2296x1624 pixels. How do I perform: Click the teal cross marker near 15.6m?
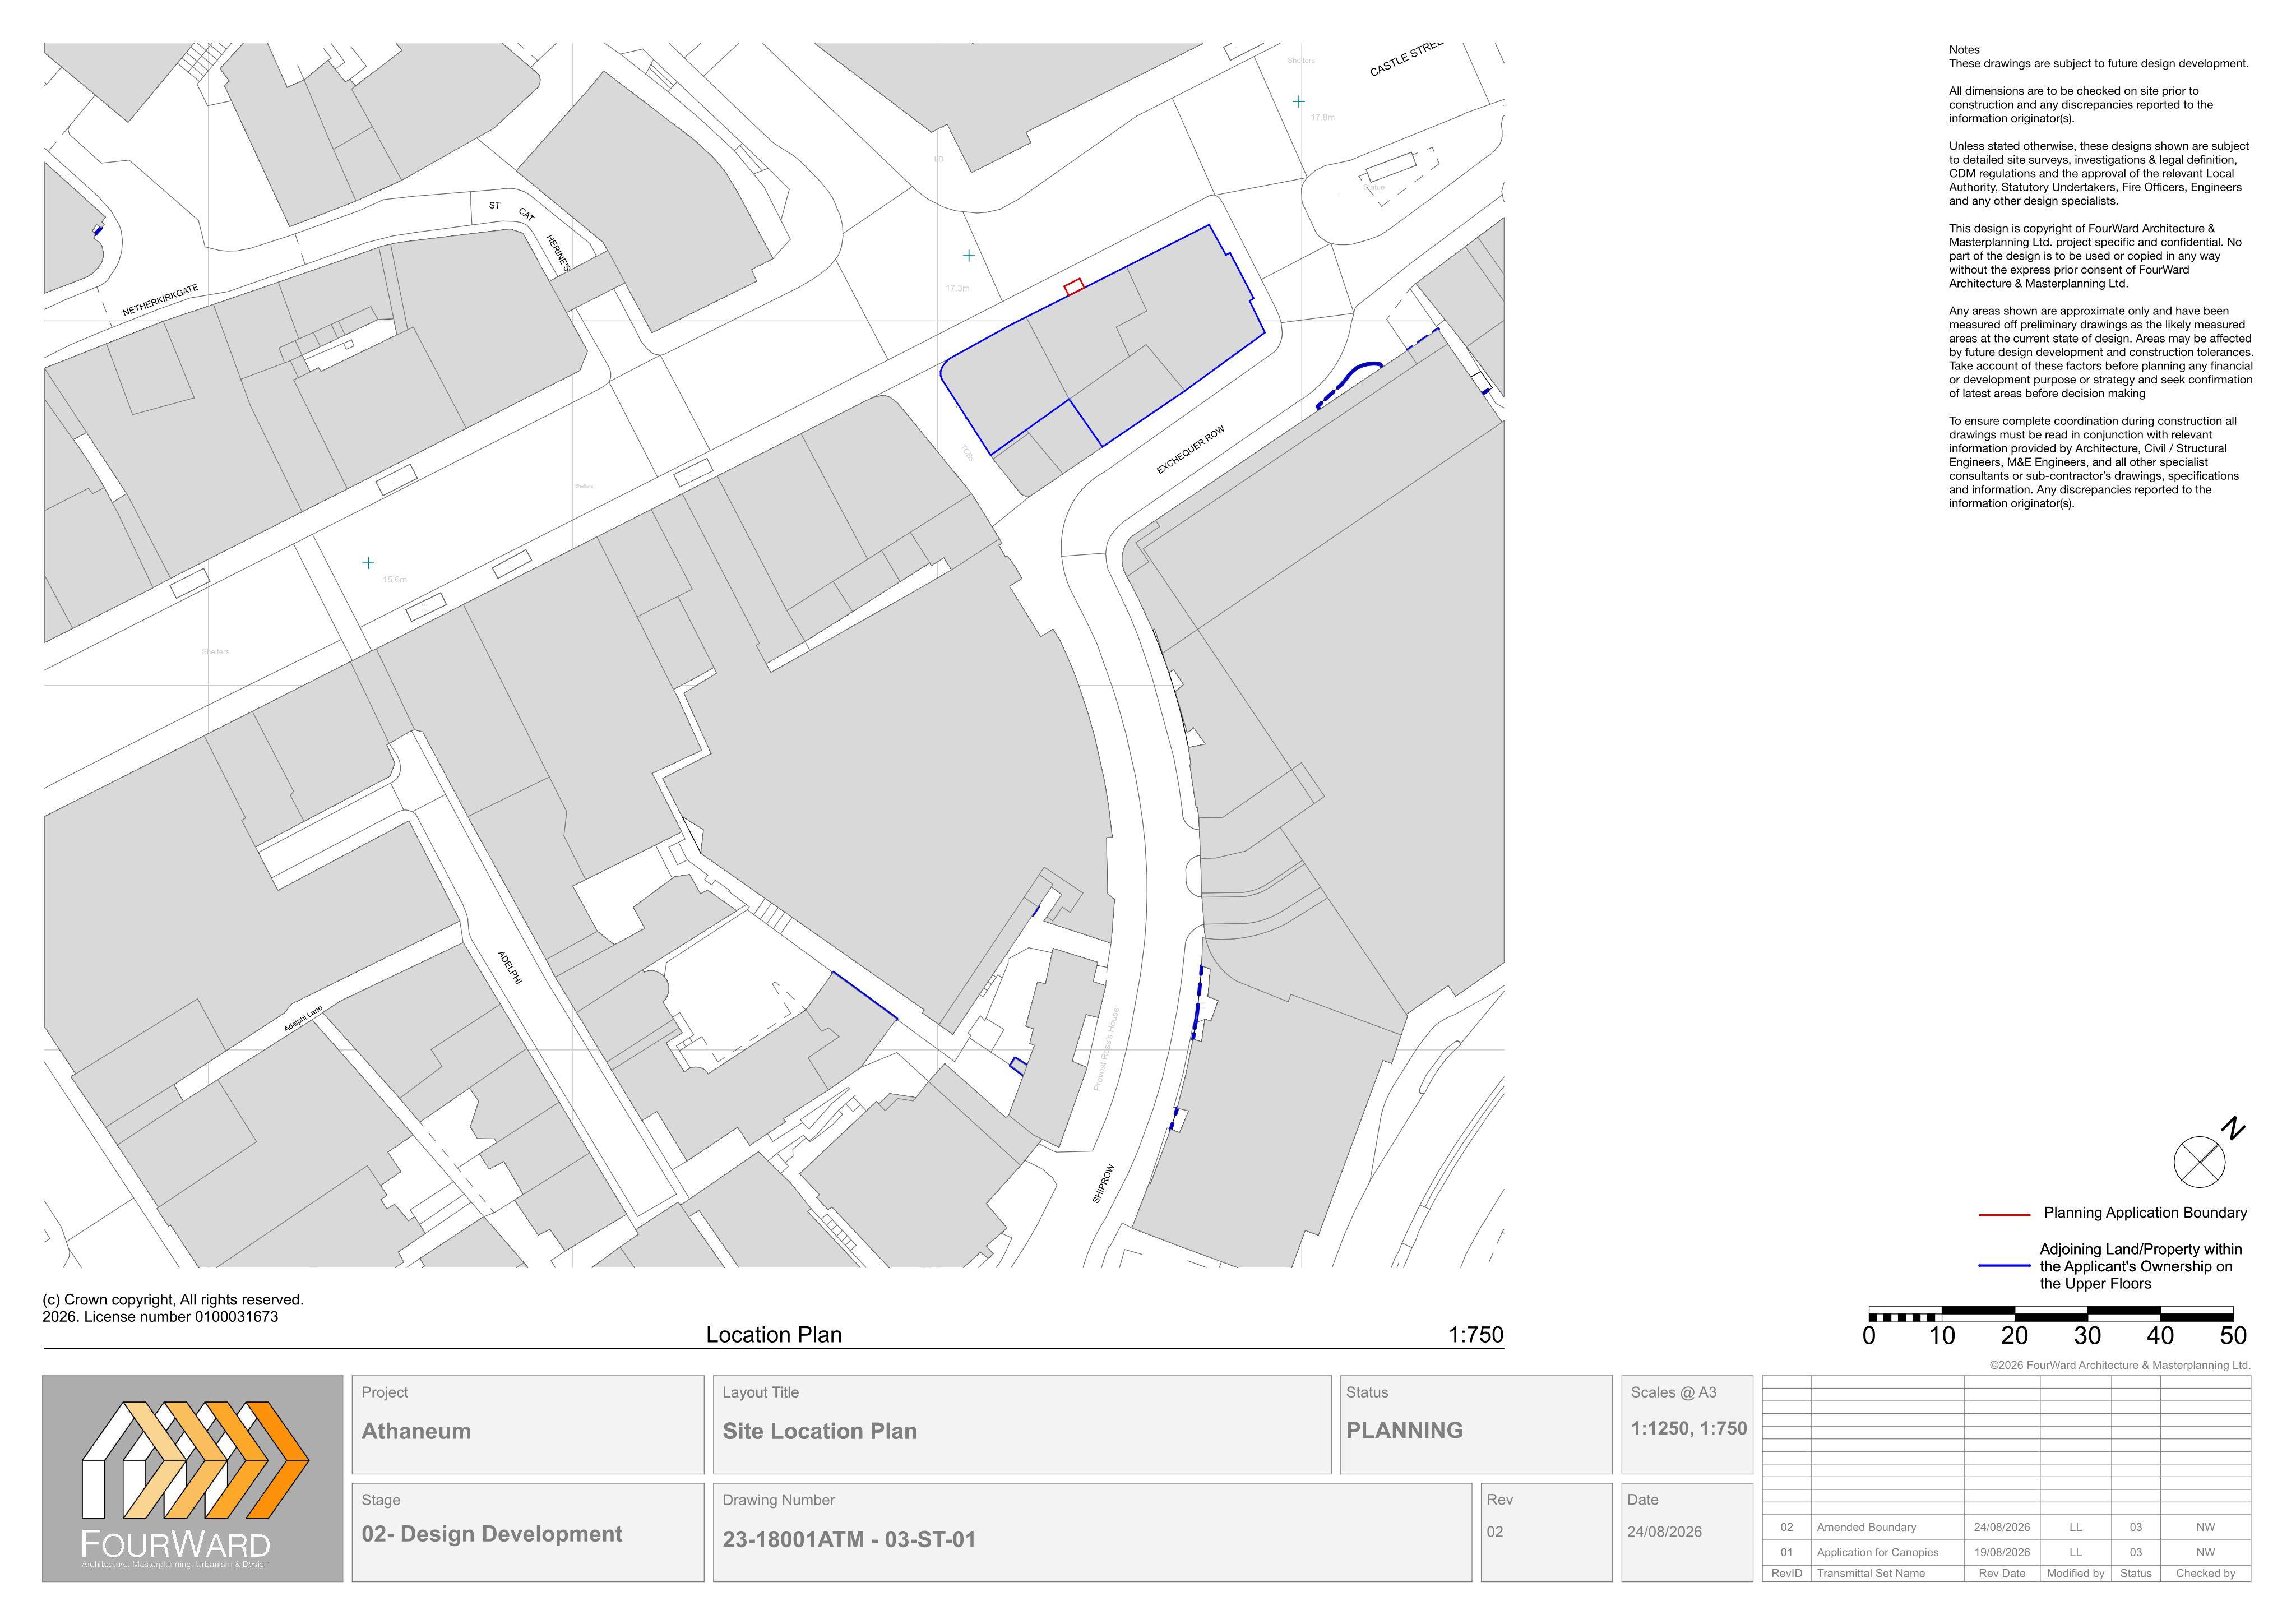coord(368,563)
